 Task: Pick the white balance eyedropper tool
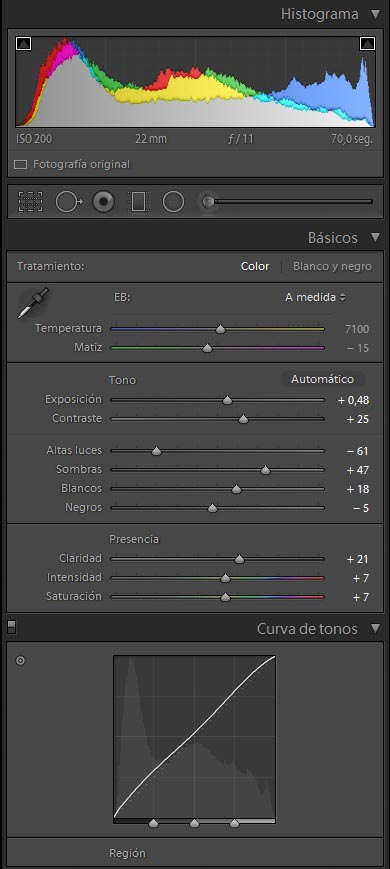(x=33, y=303)
